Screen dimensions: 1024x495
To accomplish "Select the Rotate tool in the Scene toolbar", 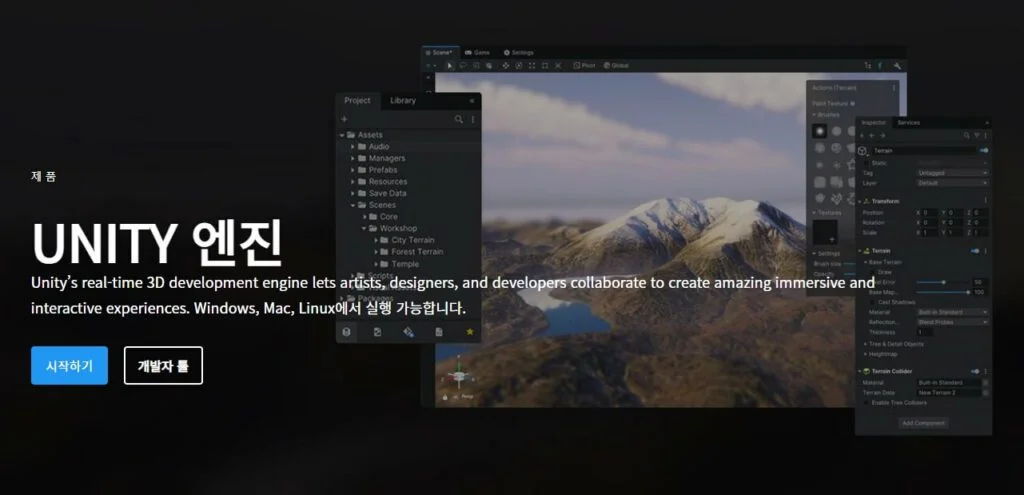I will click(x=519, y=65).
